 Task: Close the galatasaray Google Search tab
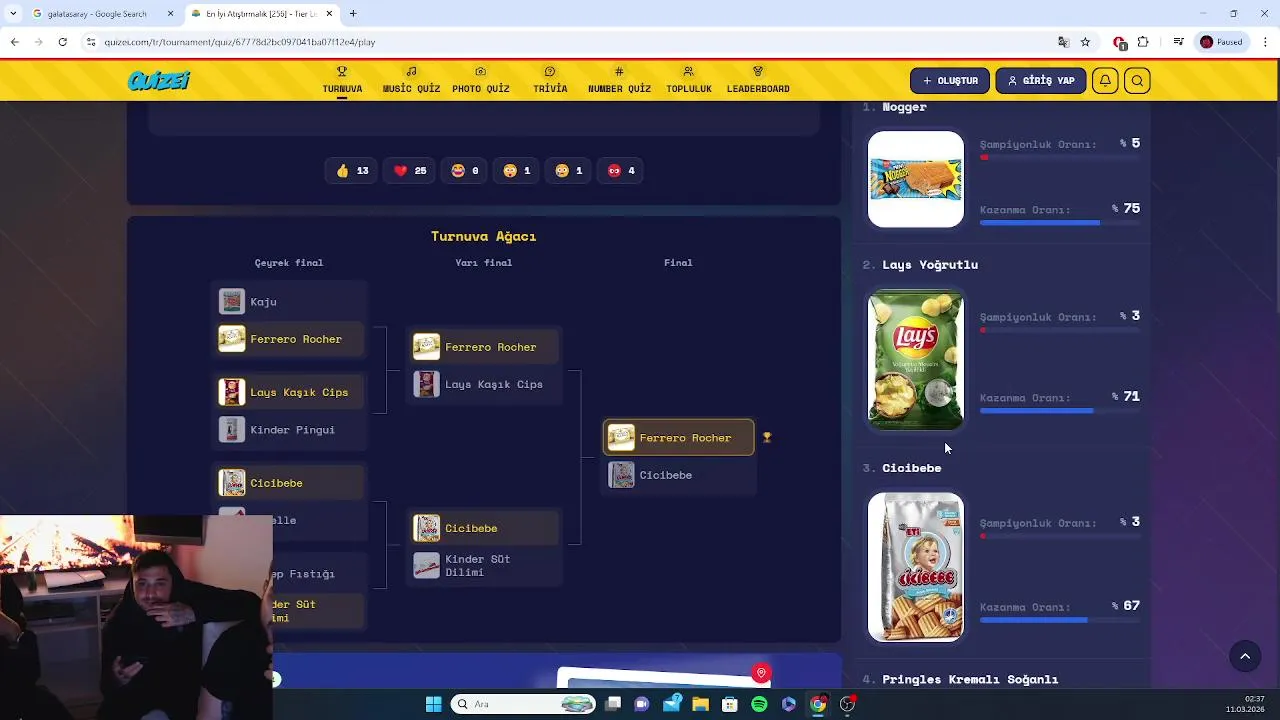(170, 14)
